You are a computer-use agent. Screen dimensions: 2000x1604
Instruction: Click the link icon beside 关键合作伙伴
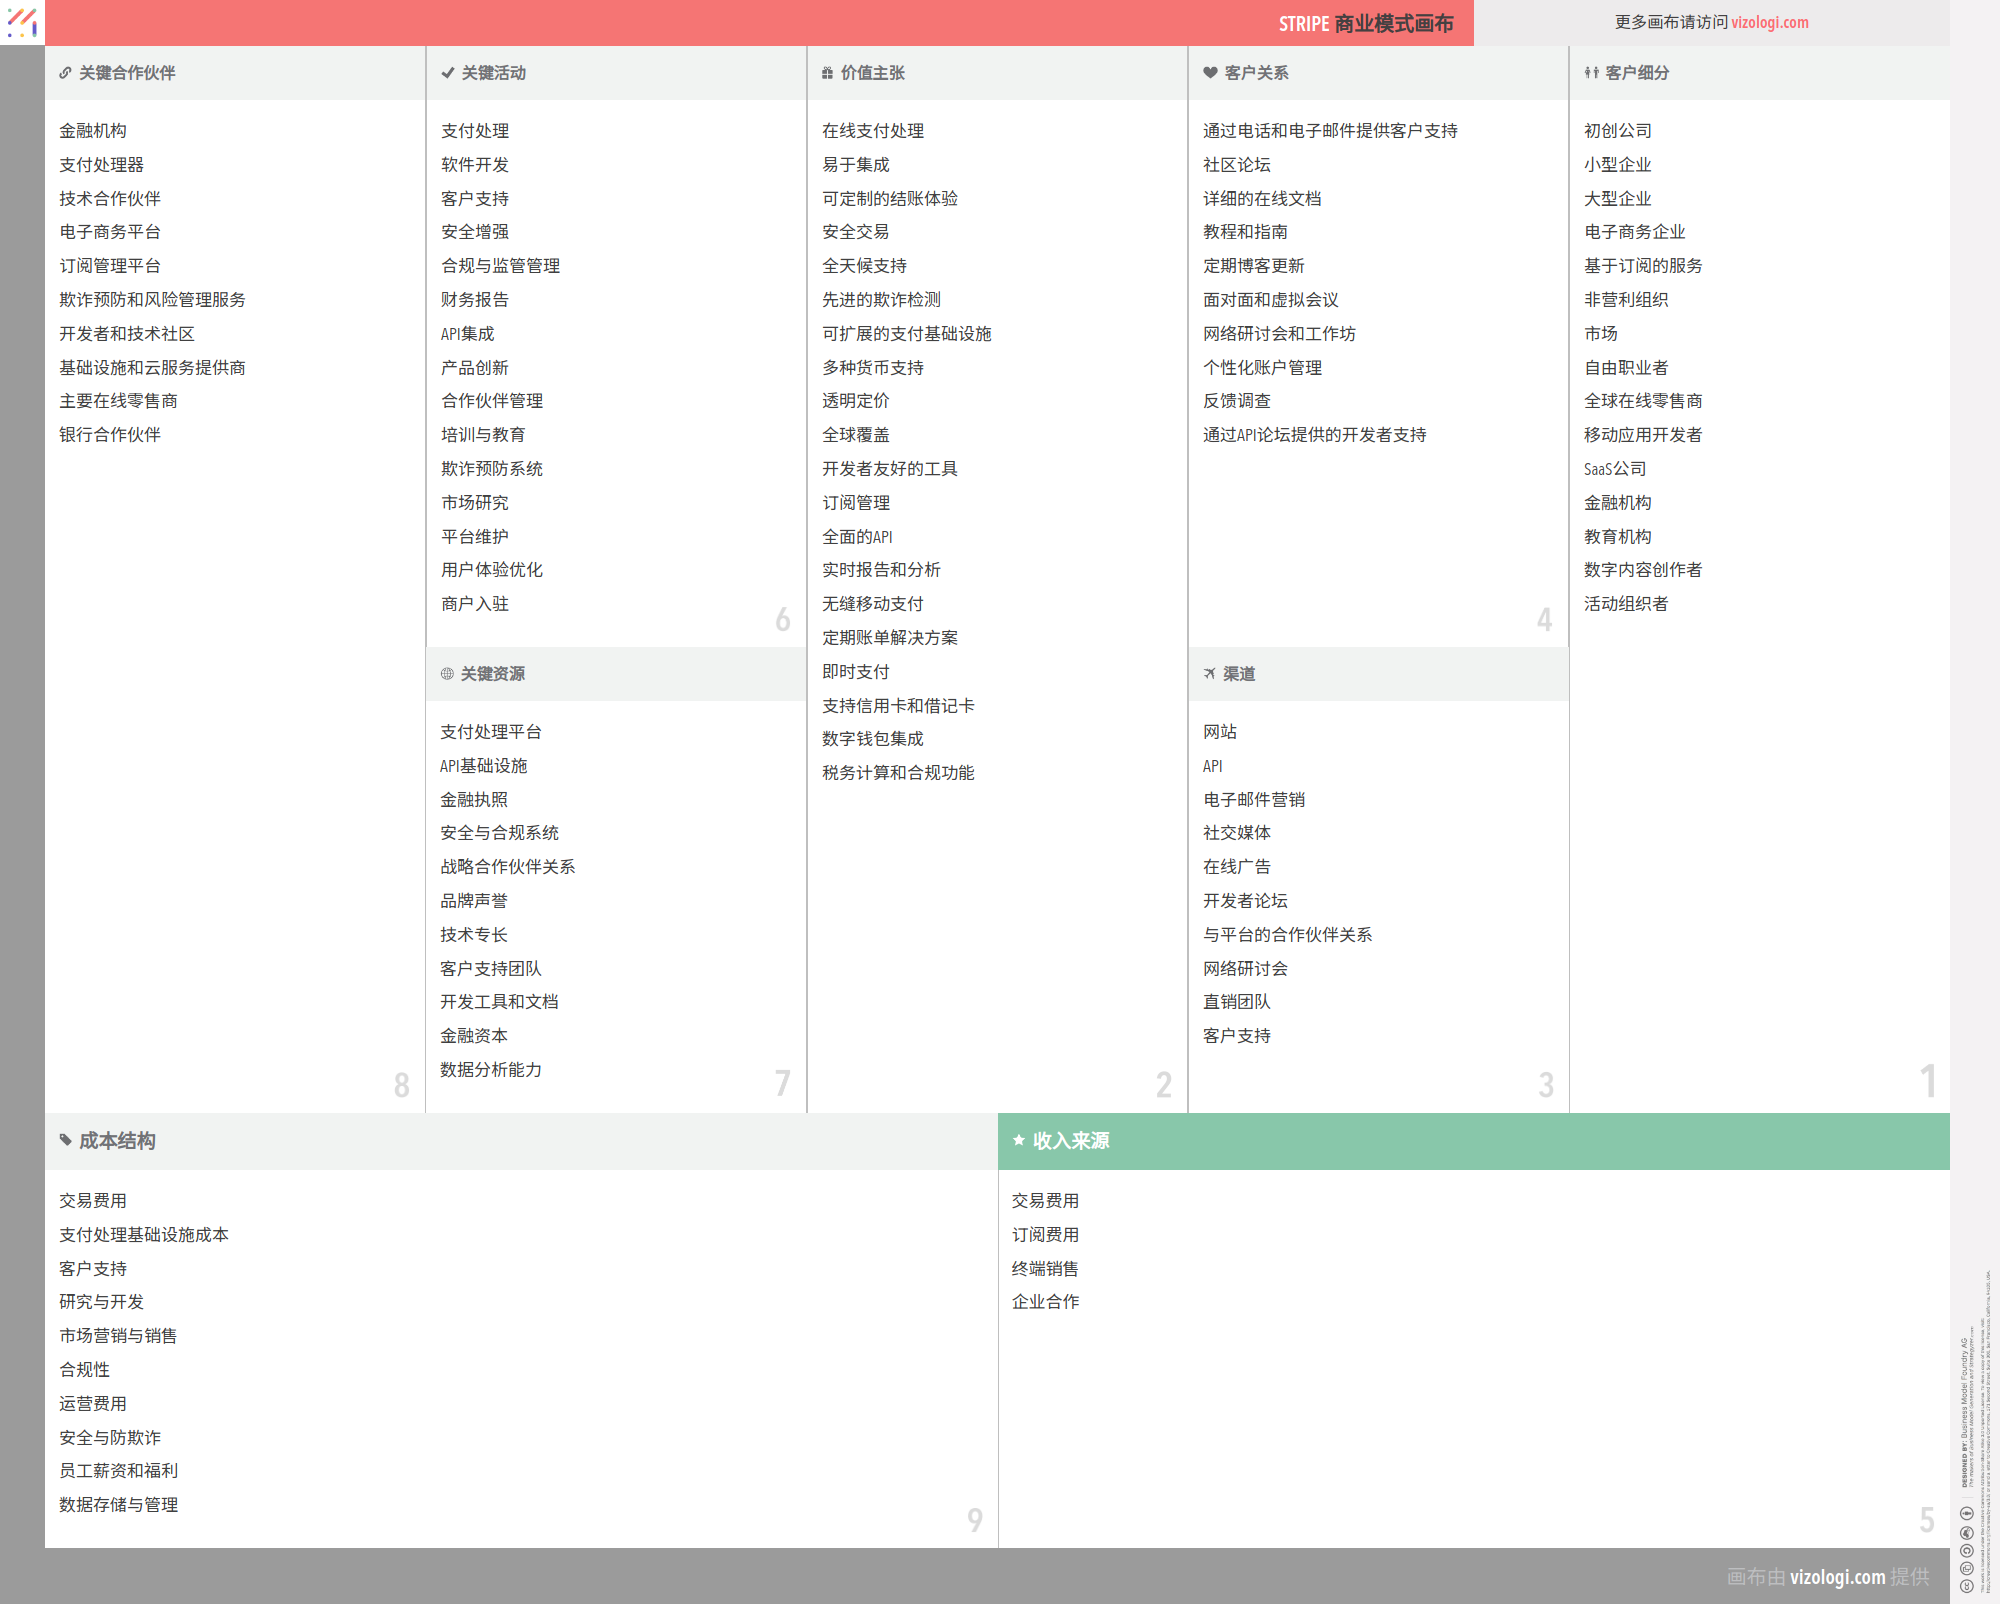click(65, 73)
